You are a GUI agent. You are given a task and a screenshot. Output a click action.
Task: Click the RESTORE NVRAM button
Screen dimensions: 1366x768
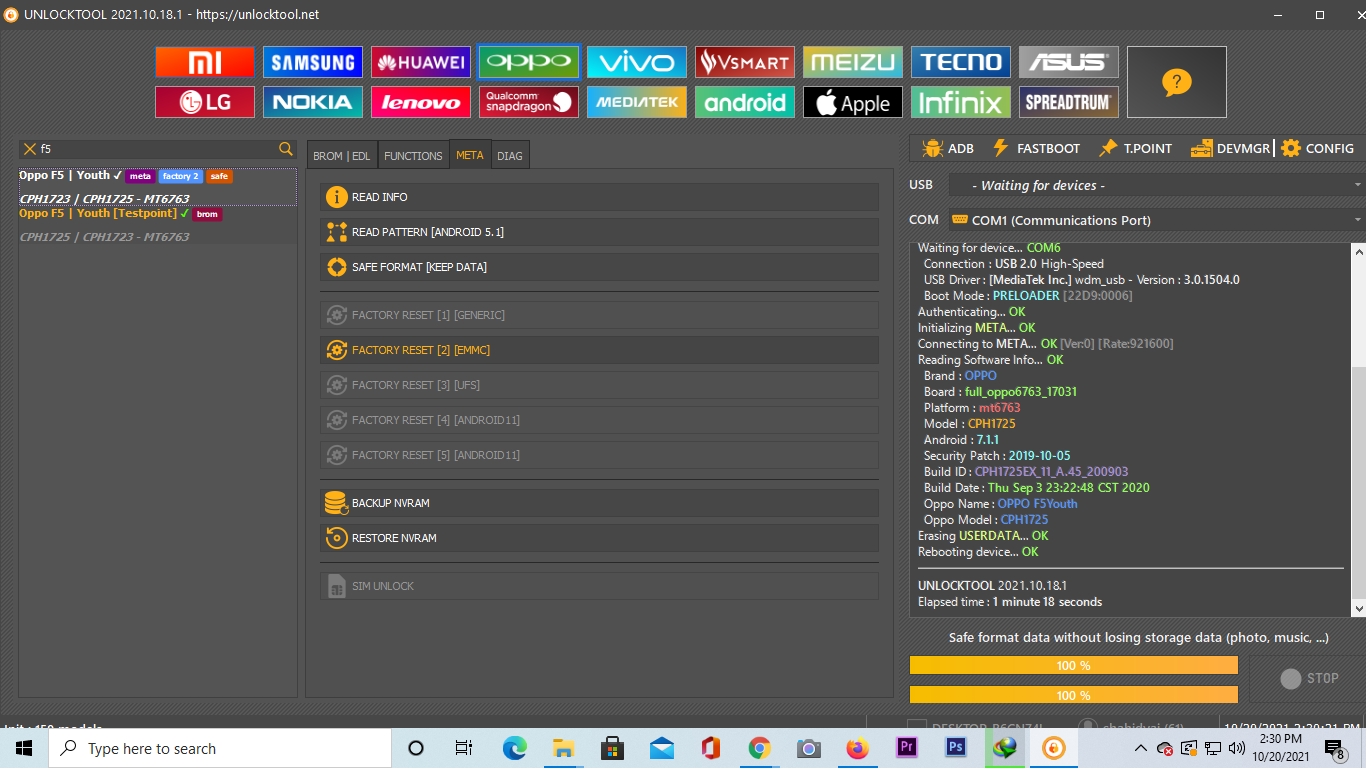click(599, 538)
